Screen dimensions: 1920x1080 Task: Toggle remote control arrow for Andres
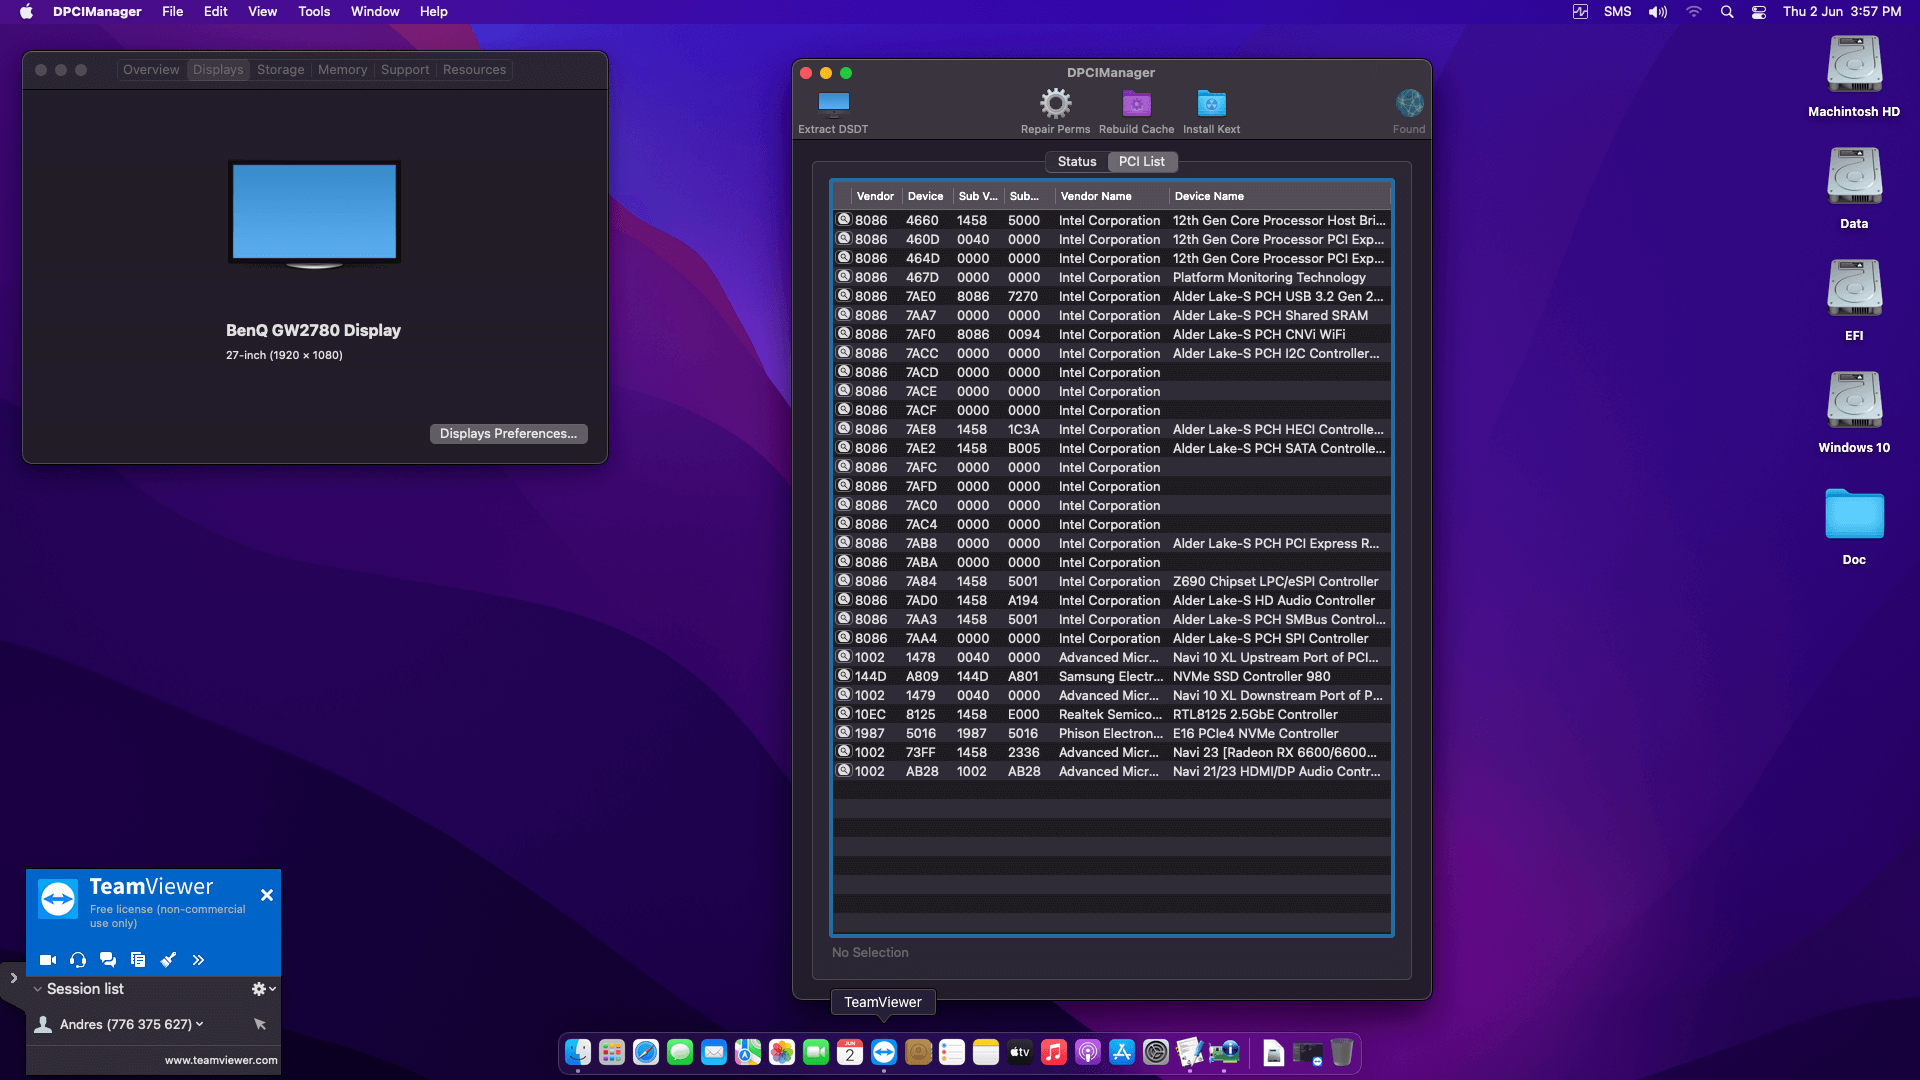[260, 1024]
